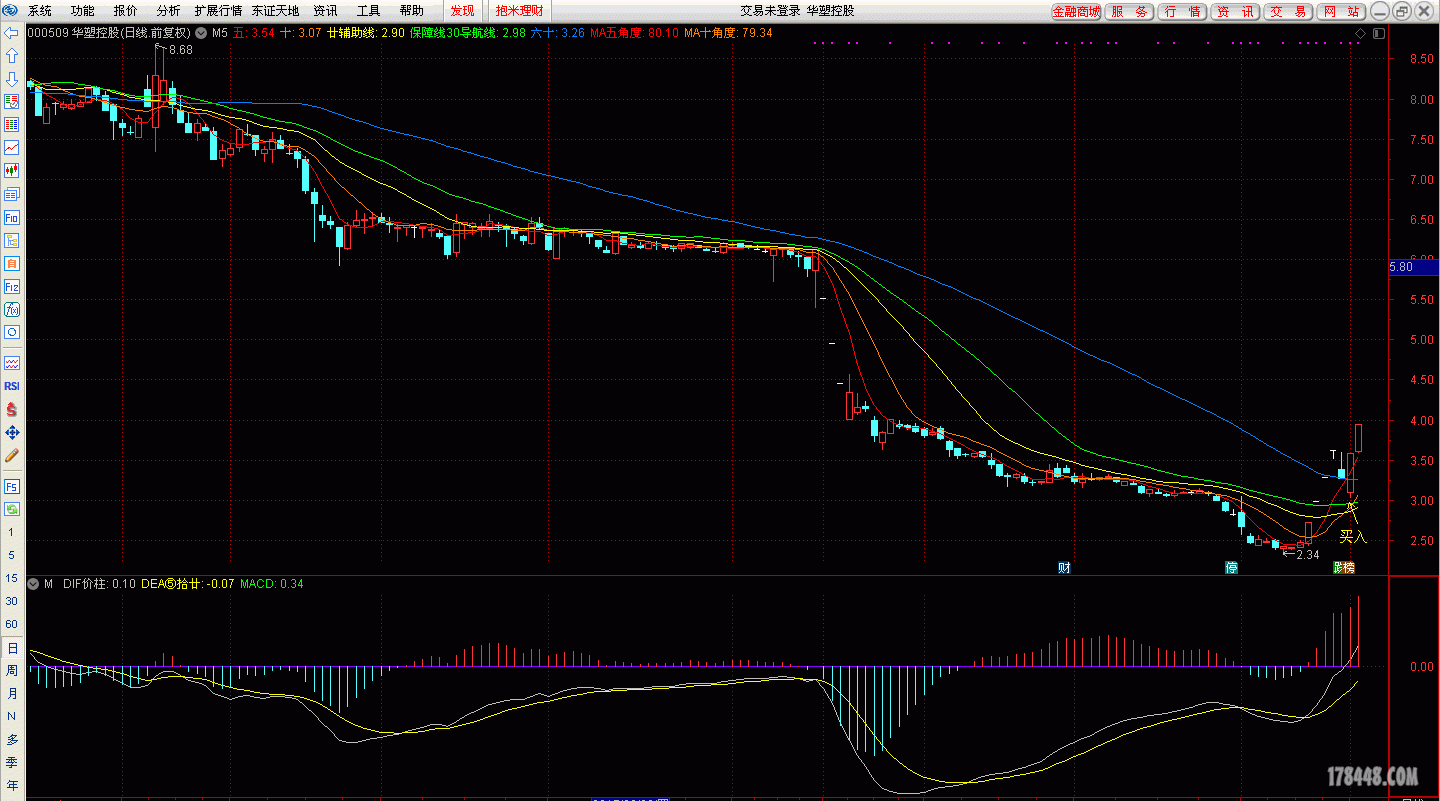Image resolution: width=1440 pixels, height=801 pixels.
Task: Click the 停 marker on the chart bottom
Action: pos(1232,568)
